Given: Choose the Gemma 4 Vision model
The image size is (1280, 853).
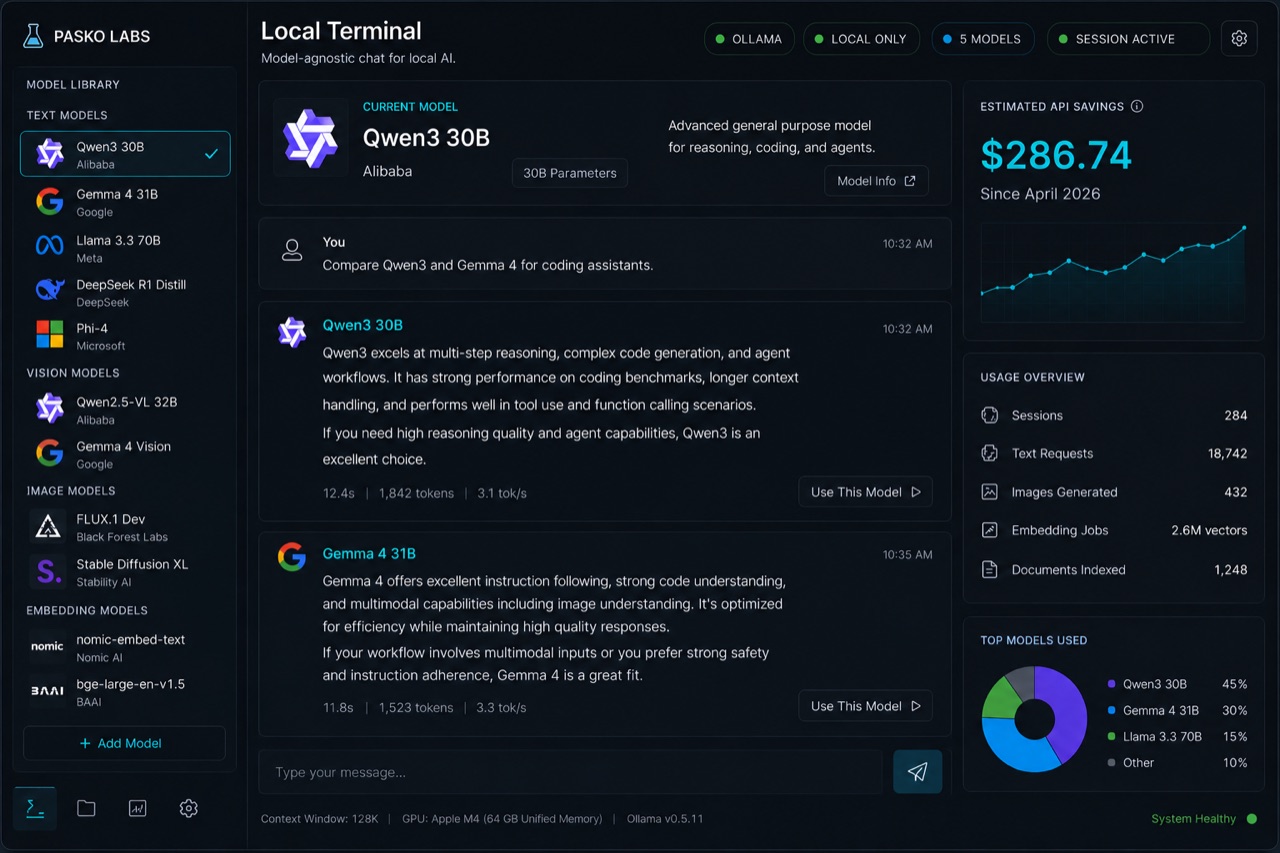Looking at the screenshot, I should 125,454.
